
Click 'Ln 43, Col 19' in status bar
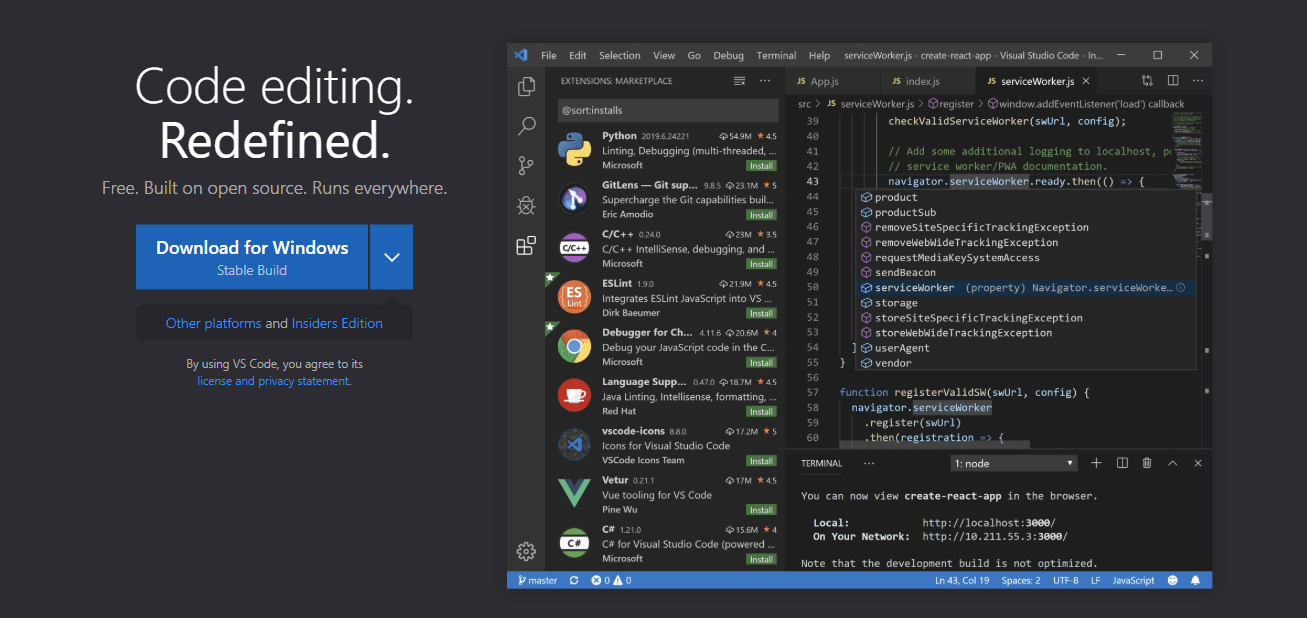click(x=962, y=580)
